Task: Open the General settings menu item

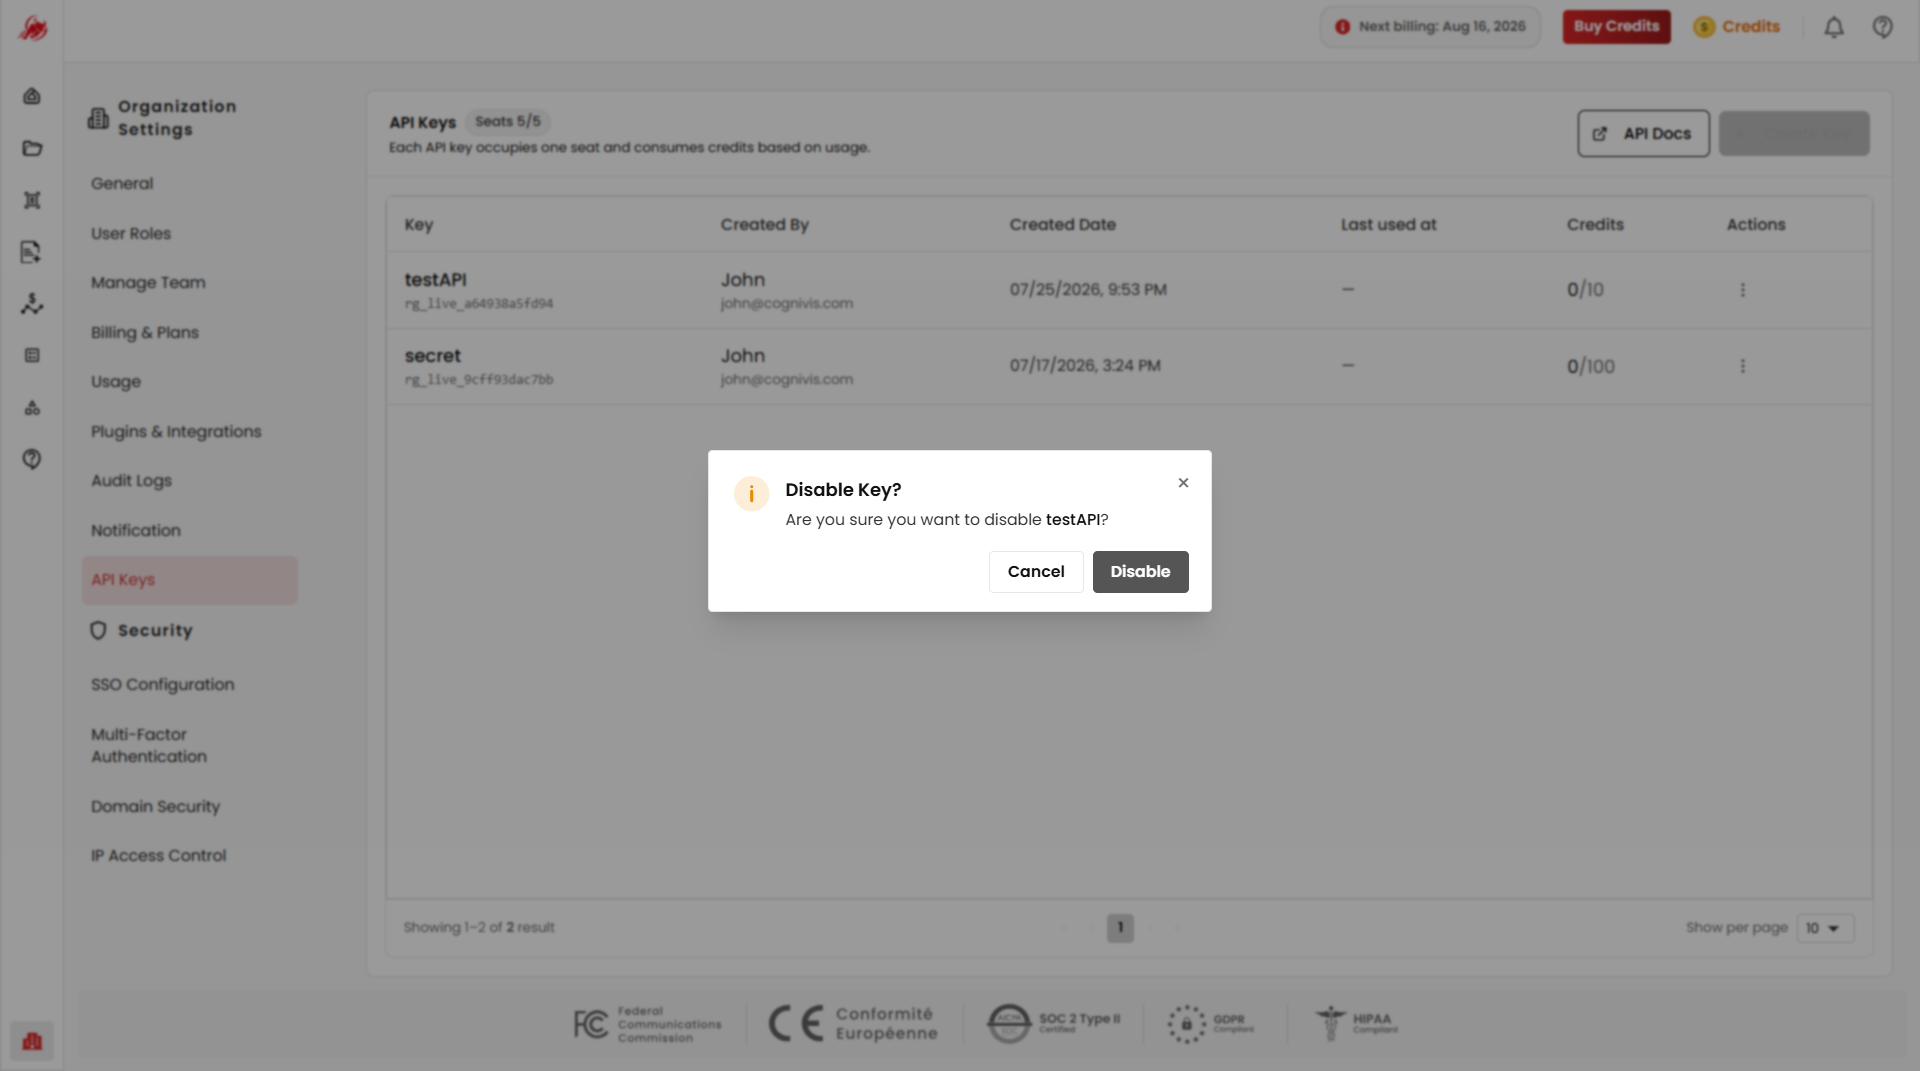Action: point(122,184)
